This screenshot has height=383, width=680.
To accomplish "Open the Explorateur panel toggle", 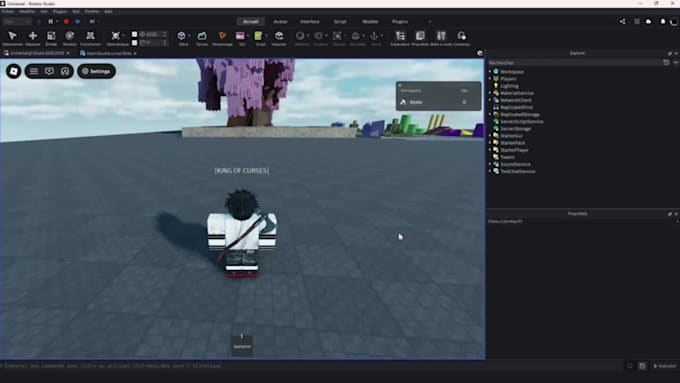I will (x=400, y=38).
